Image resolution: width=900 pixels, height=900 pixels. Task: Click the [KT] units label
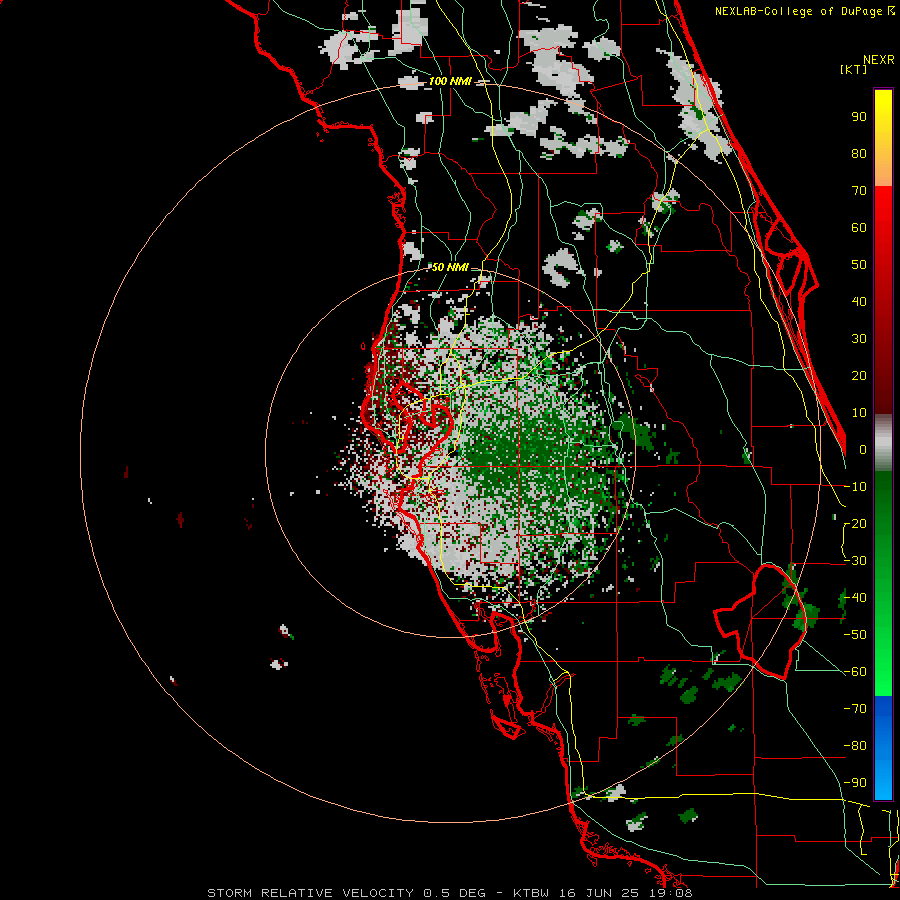pyautogui.click(x=854, y=69)
